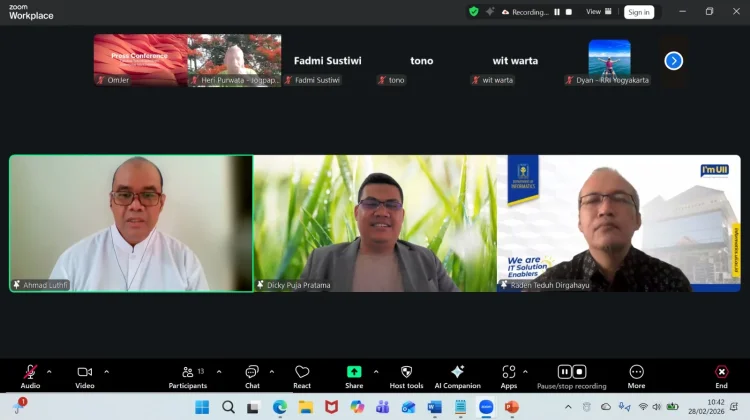
Task: Show next participants with blue arrow
Action: pyautogui.click(x=673, y=61)
